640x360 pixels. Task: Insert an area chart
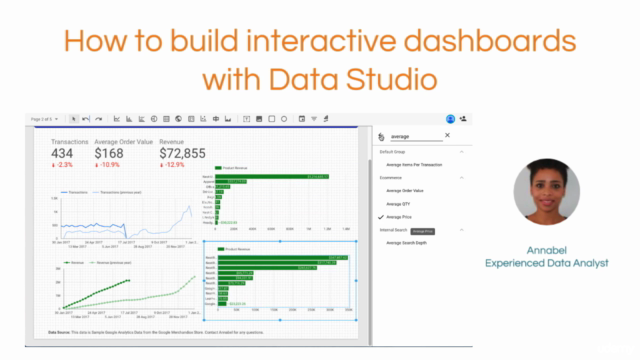click(228, 119)
